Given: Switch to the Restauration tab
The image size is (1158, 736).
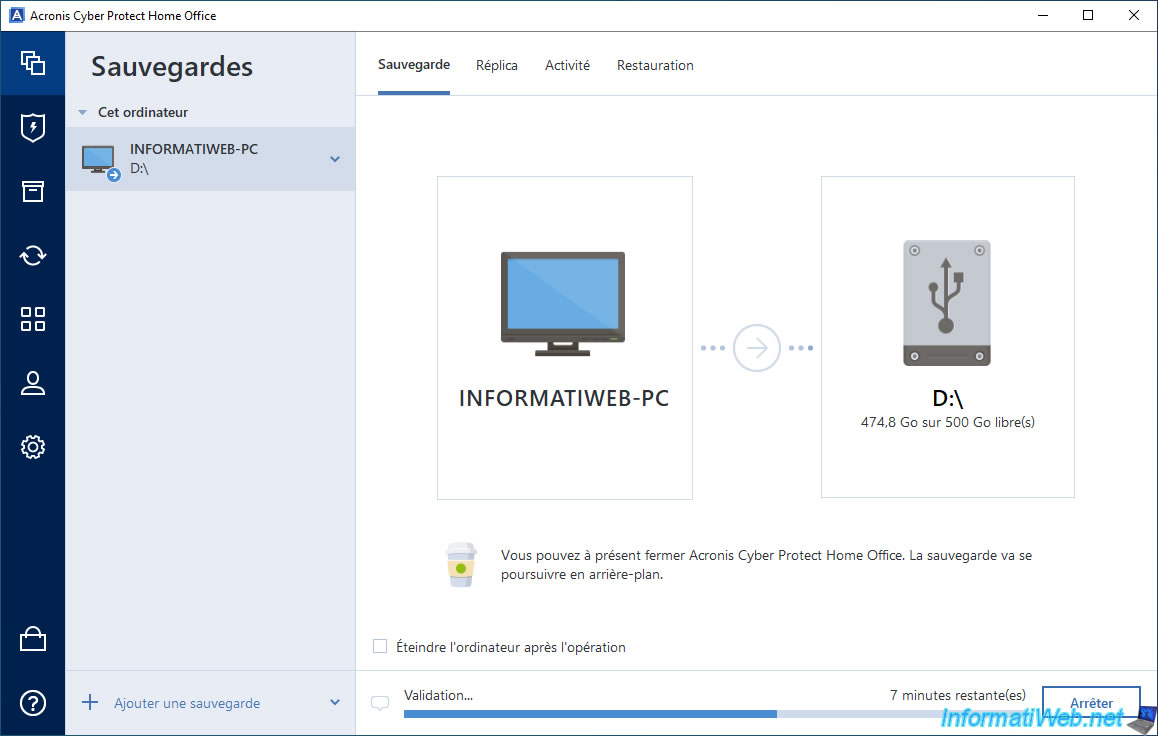Looking at the screenshot, I should click(x=655, y=66).
